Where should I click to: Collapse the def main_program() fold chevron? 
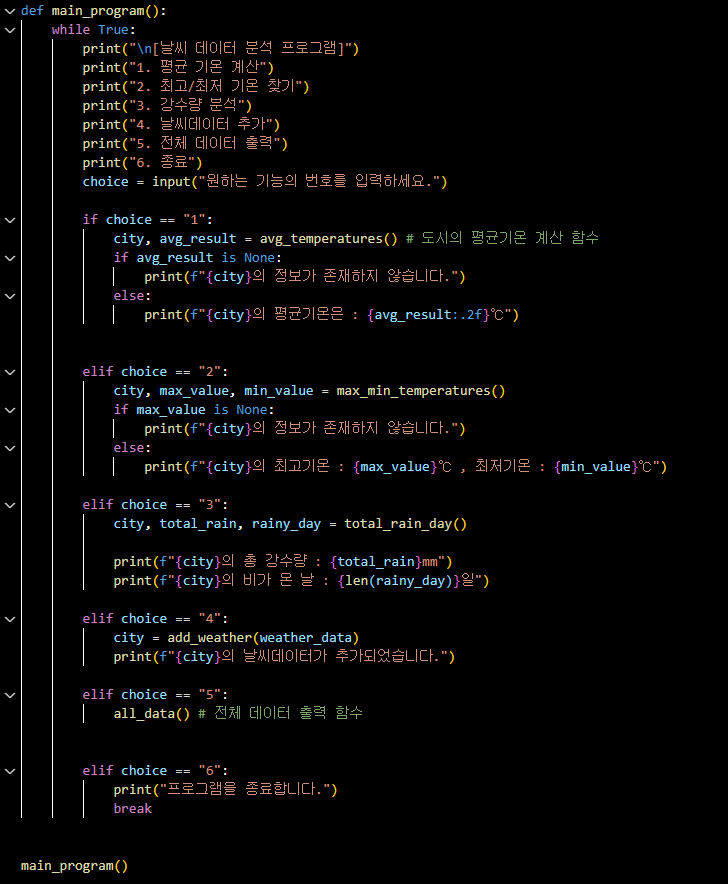click(x=10, y=11)
